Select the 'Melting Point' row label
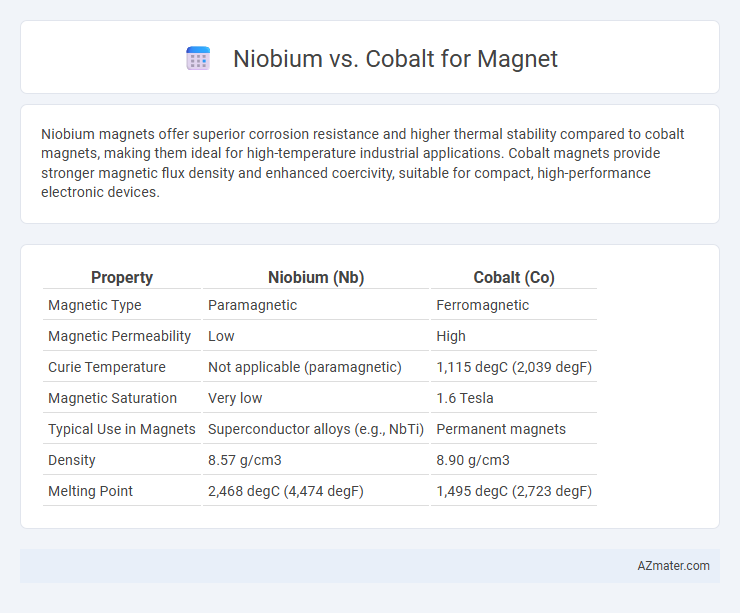The image size is (740, 613). pyautogui.click(x=90, y=491)
